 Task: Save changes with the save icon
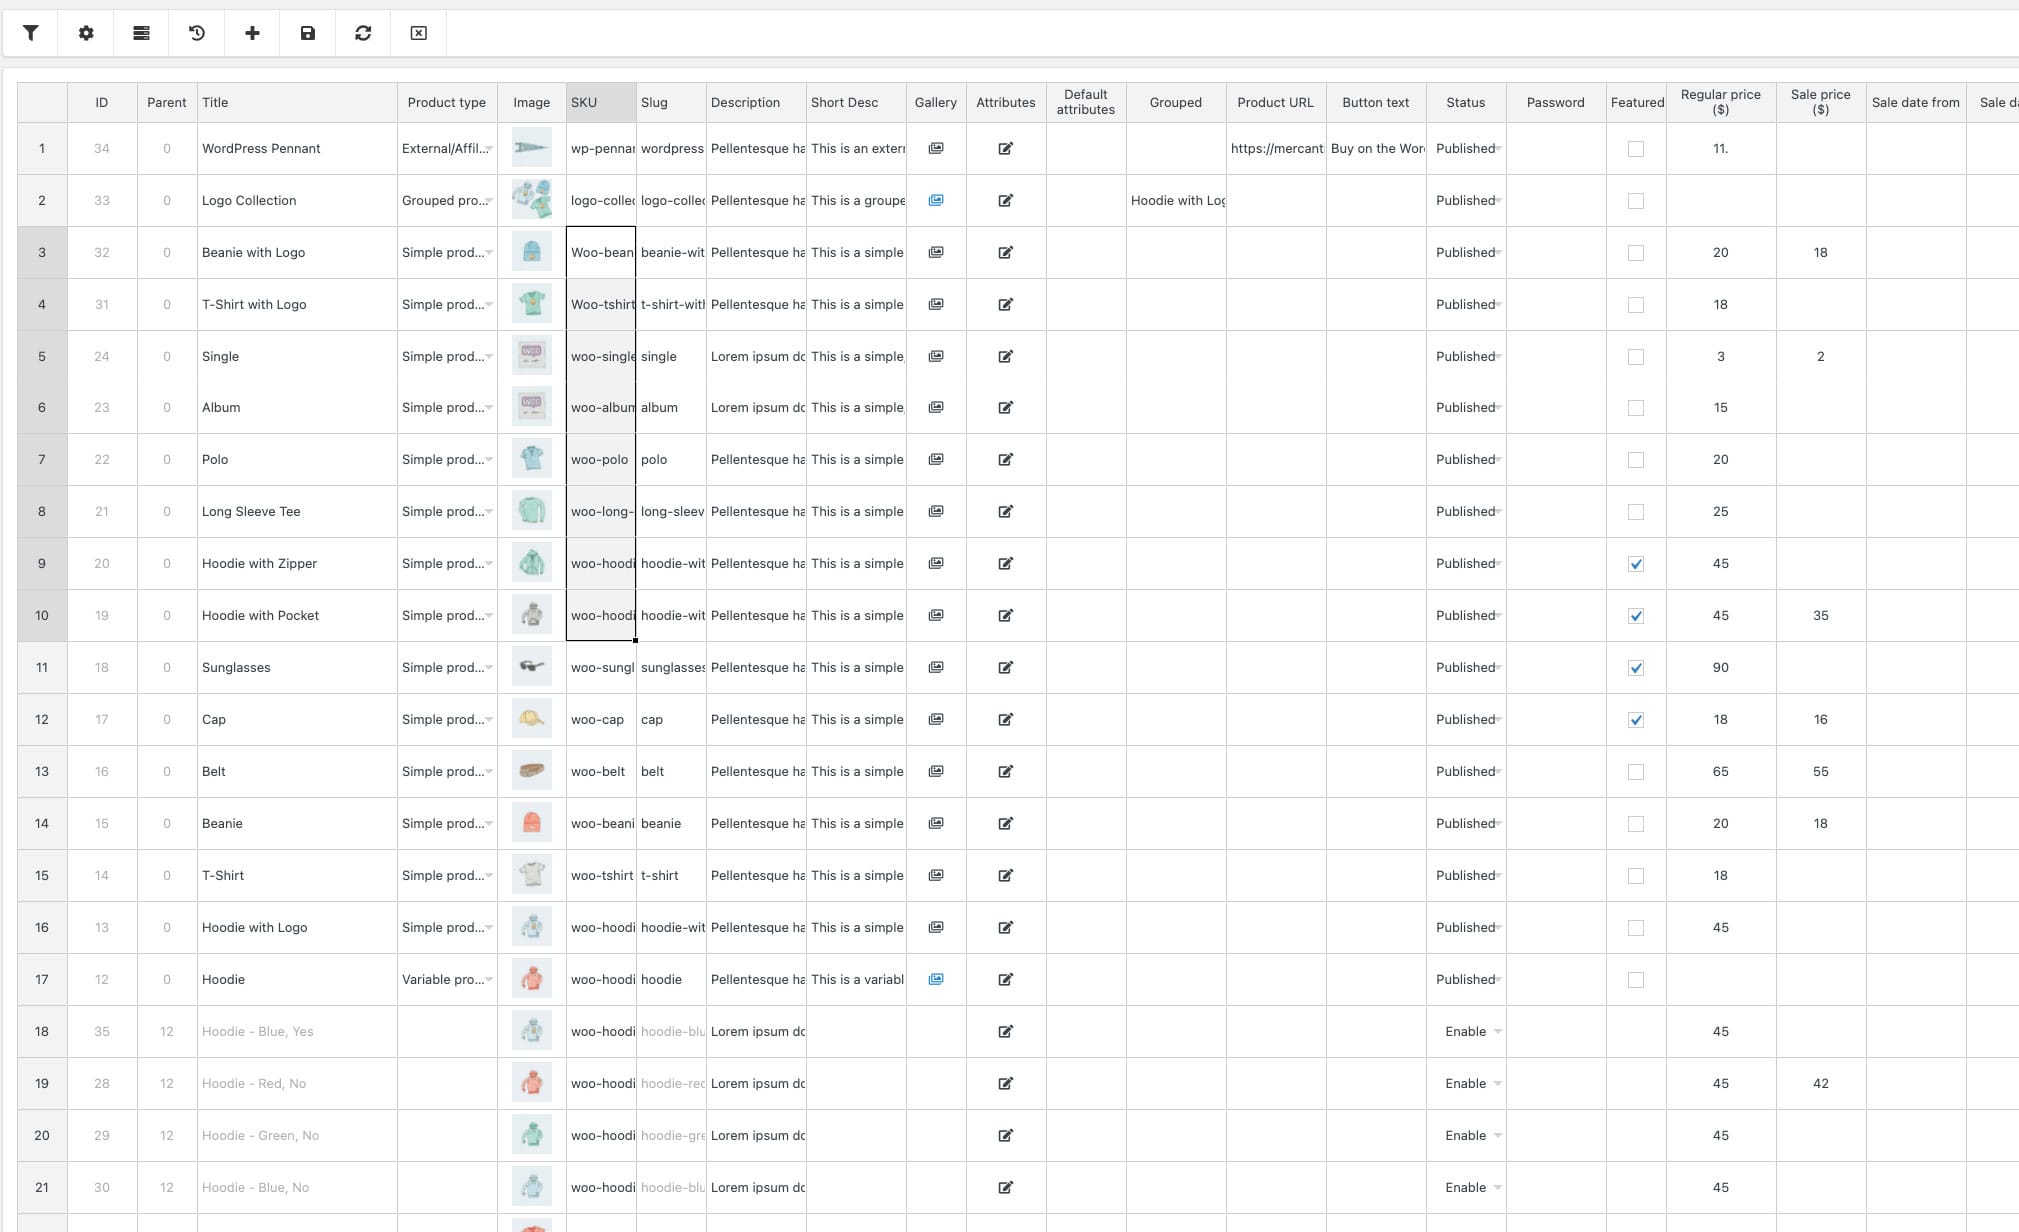(307, 33)
